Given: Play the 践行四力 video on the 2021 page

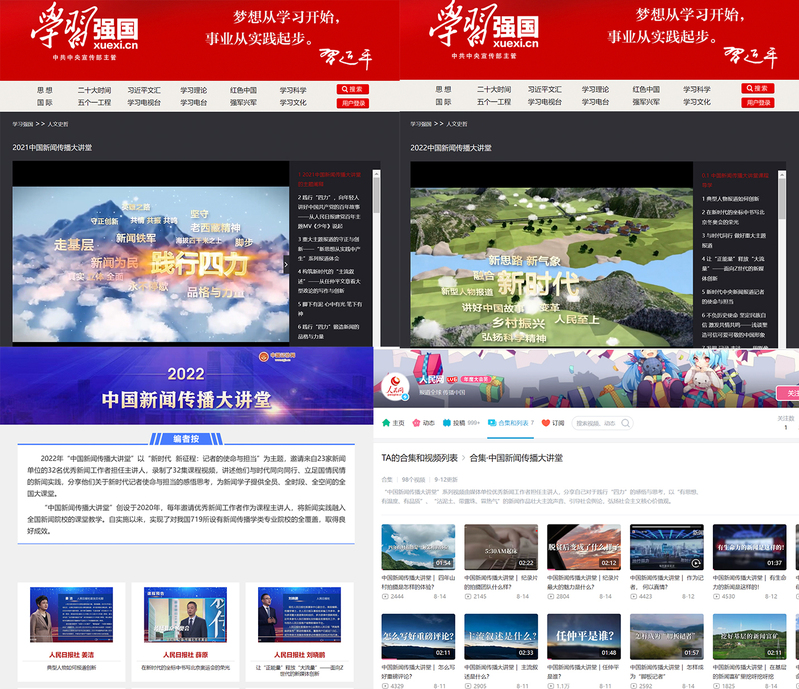Looking at the screenshot, I should [151, 264].
